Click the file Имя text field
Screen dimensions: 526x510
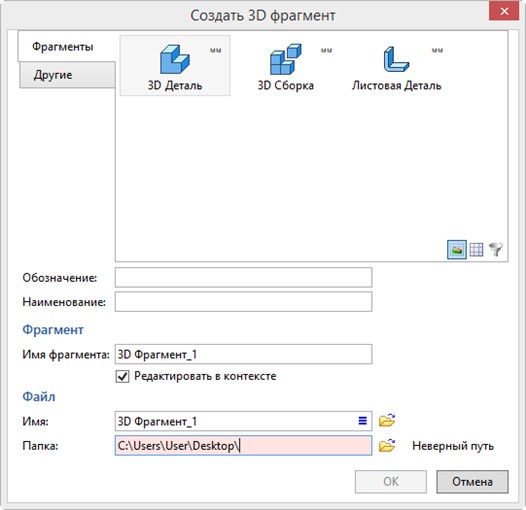coord(244,421)
